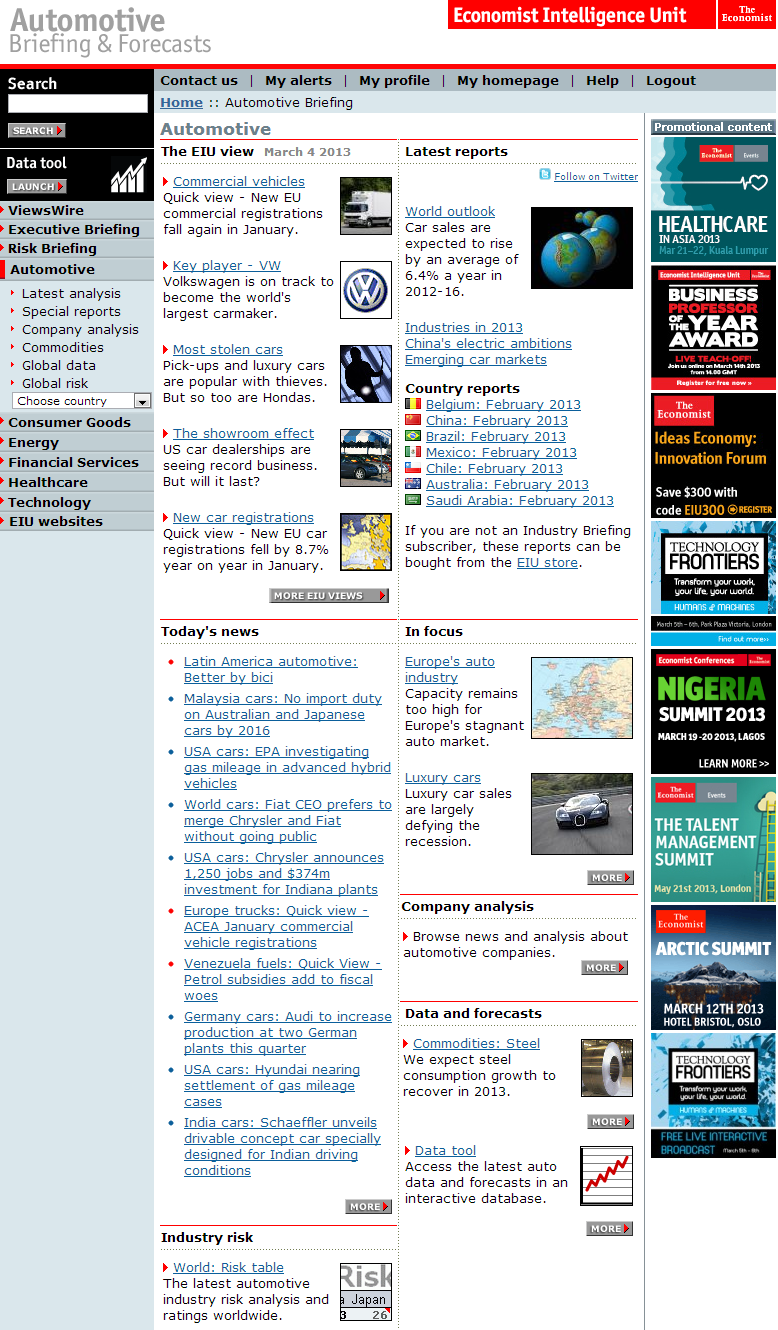Open My homepage from top menu
This screenshot has height=1330, width=778.
(x=508, y=81)
